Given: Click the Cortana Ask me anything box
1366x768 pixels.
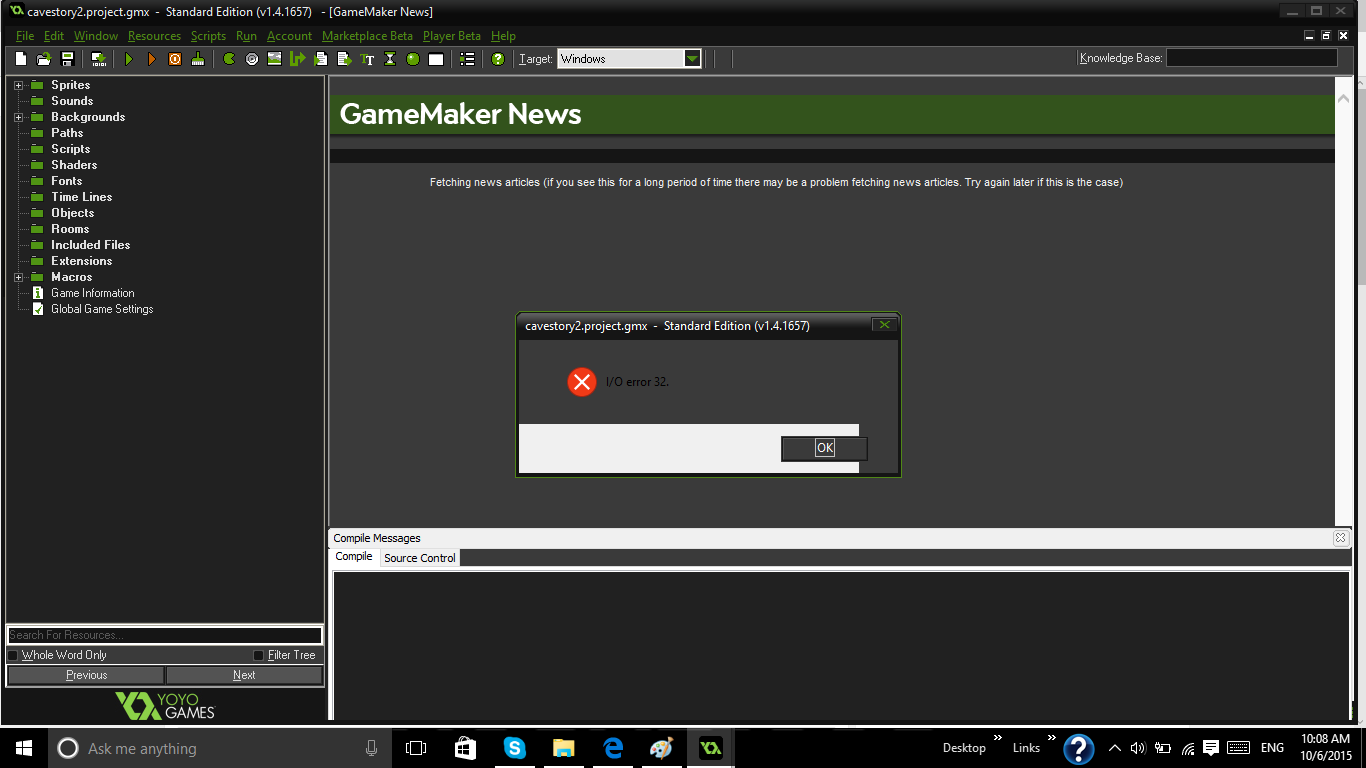Looking at the screenshot, I should point(218,748).
